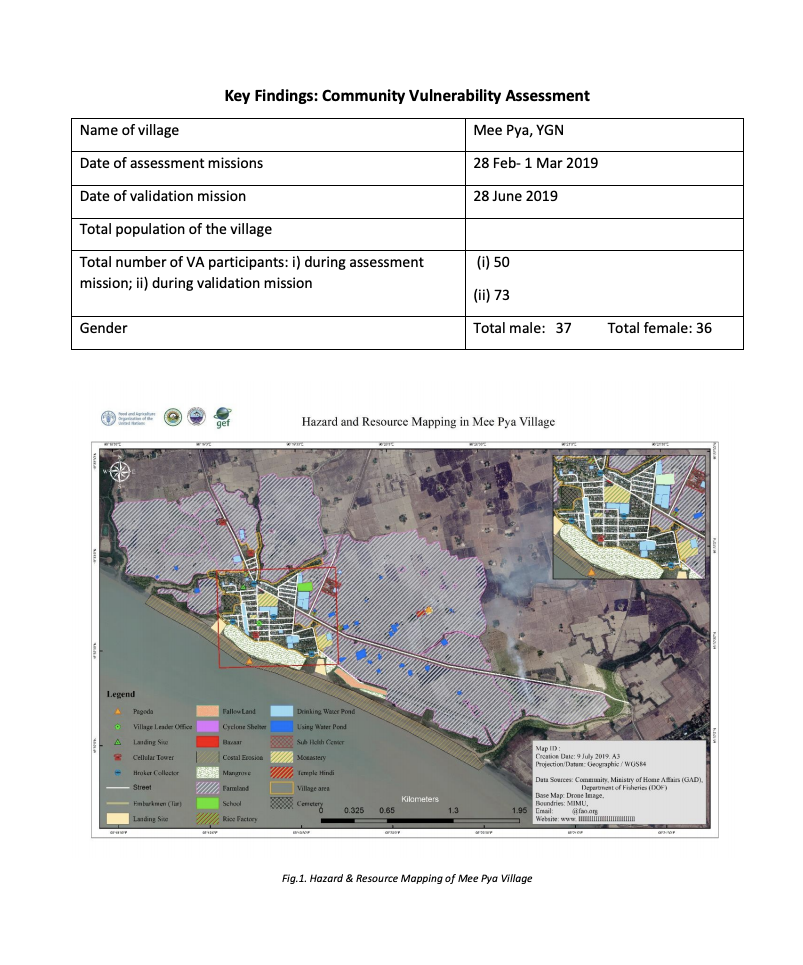Click the 'Website: www.' line
This screenshot has width=803, height=965.
click(585, 819)
